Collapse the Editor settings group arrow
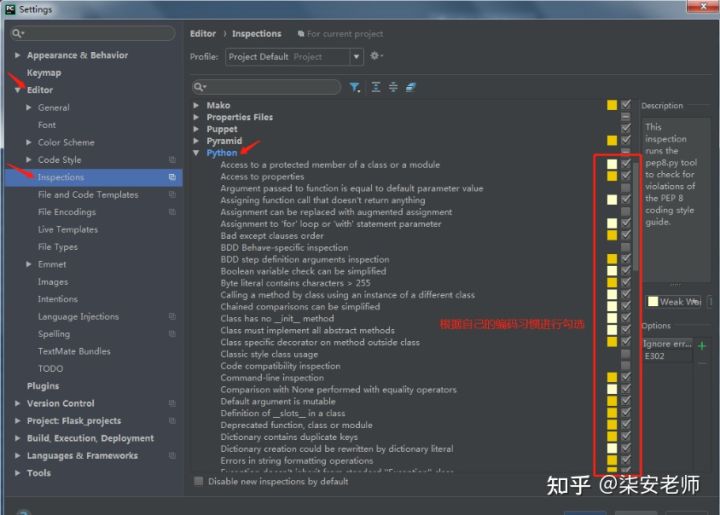Screen dimensions: 720x515 (17, 90)
